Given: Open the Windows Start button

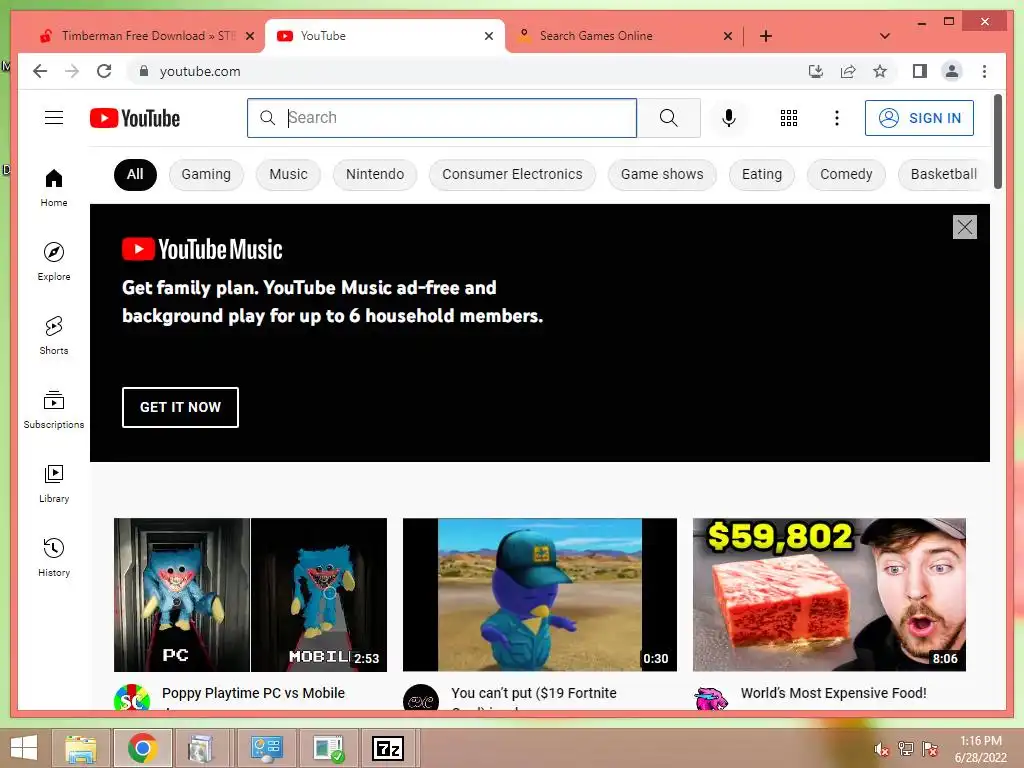Looking at the screenshot, I should [24, 748].
